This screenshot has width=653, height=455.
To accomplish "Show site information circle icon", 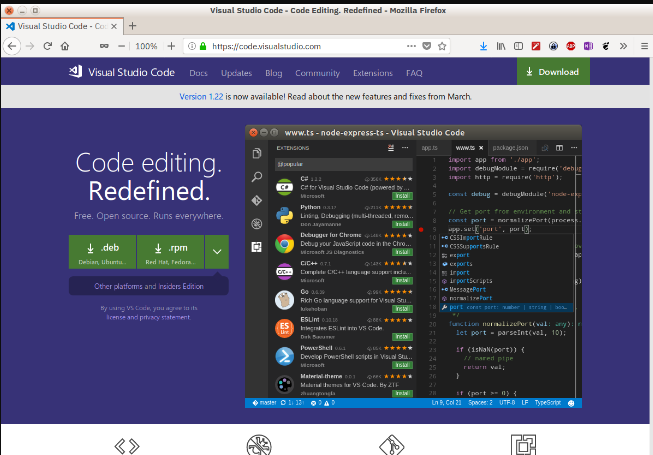I will coord(192,46).
